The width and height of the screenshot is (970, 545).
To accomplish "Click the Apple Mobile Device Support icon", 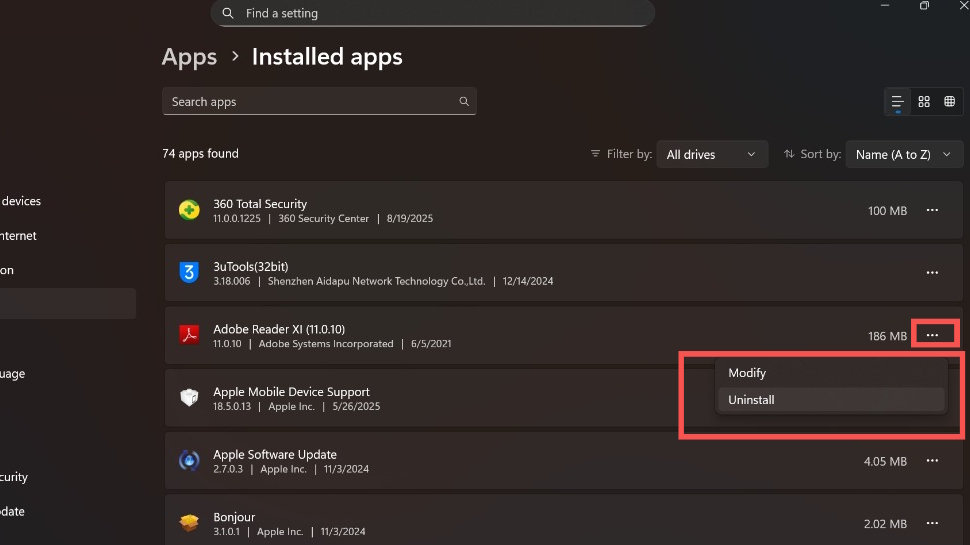I will click(189, 398).
